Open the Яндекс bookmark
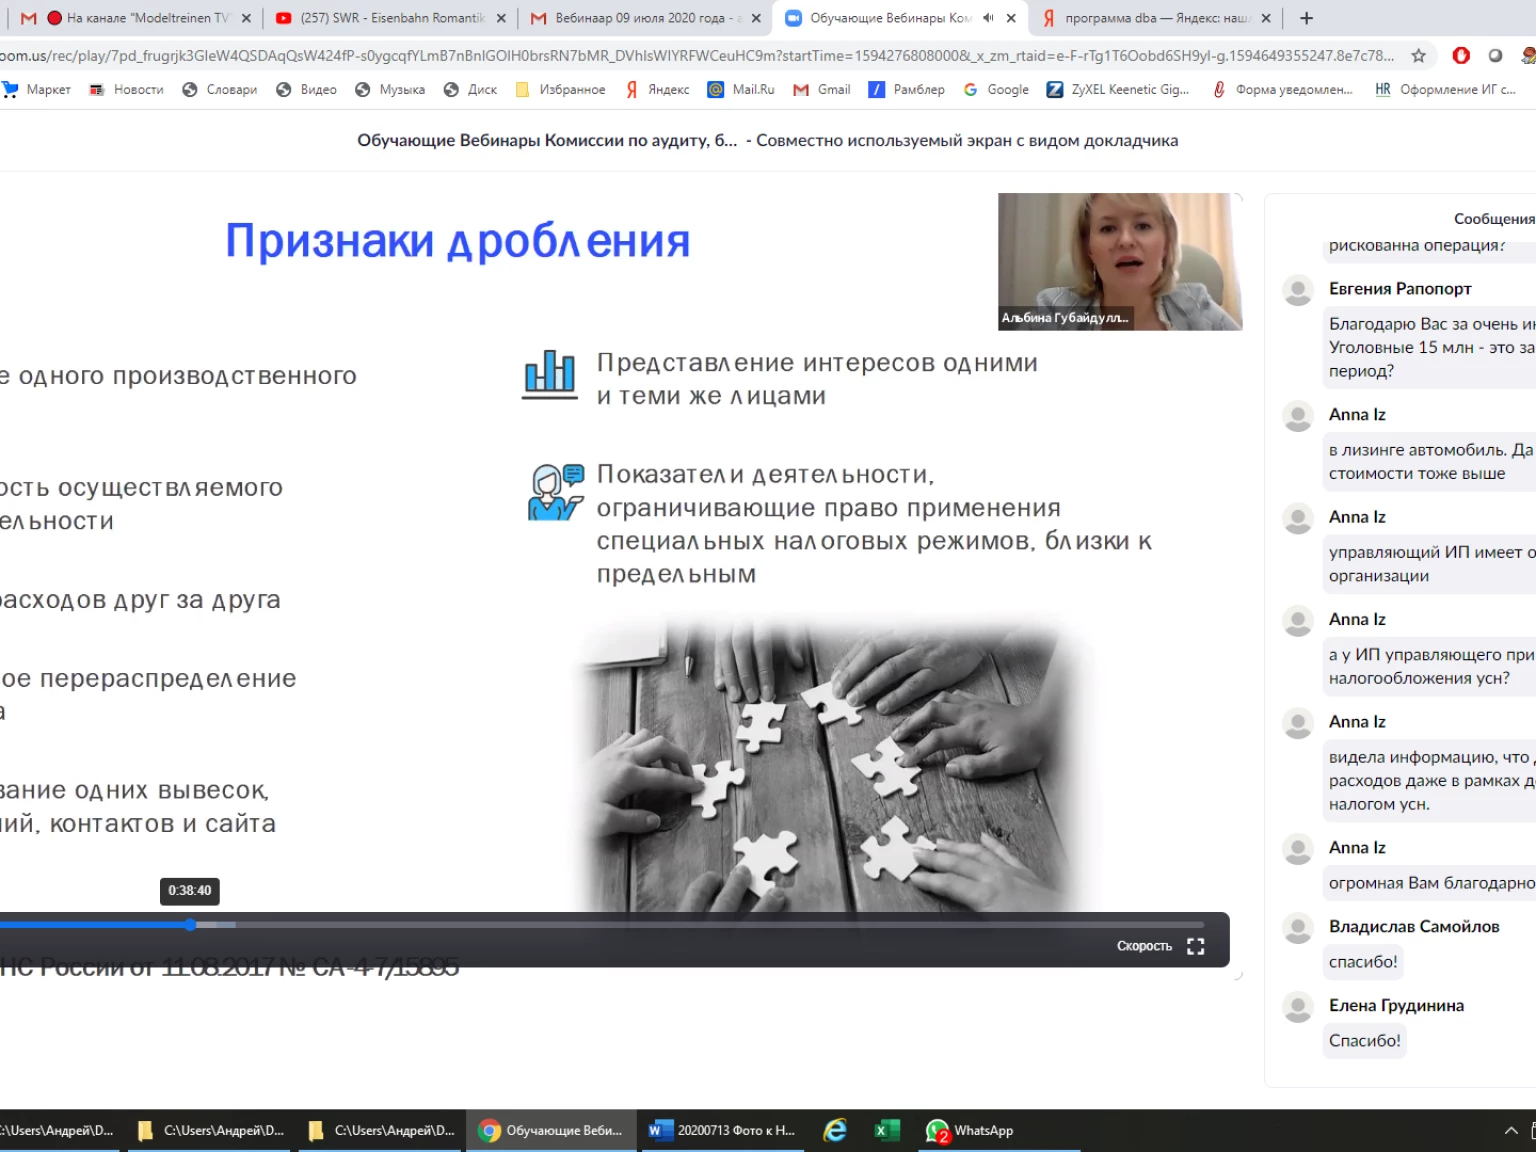Viewport: 1536px width, 1152px height. click(x=657, y=89)
